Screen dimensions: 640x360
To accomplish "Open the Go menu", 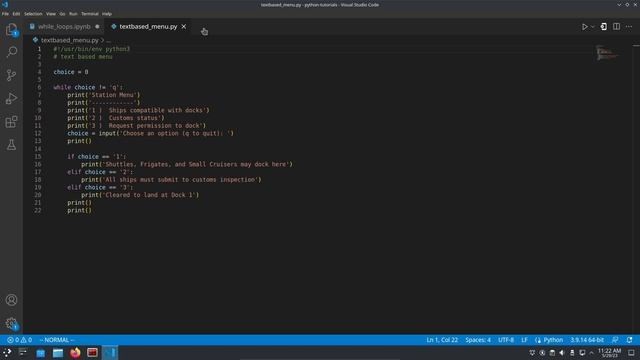I will point(62,14).
